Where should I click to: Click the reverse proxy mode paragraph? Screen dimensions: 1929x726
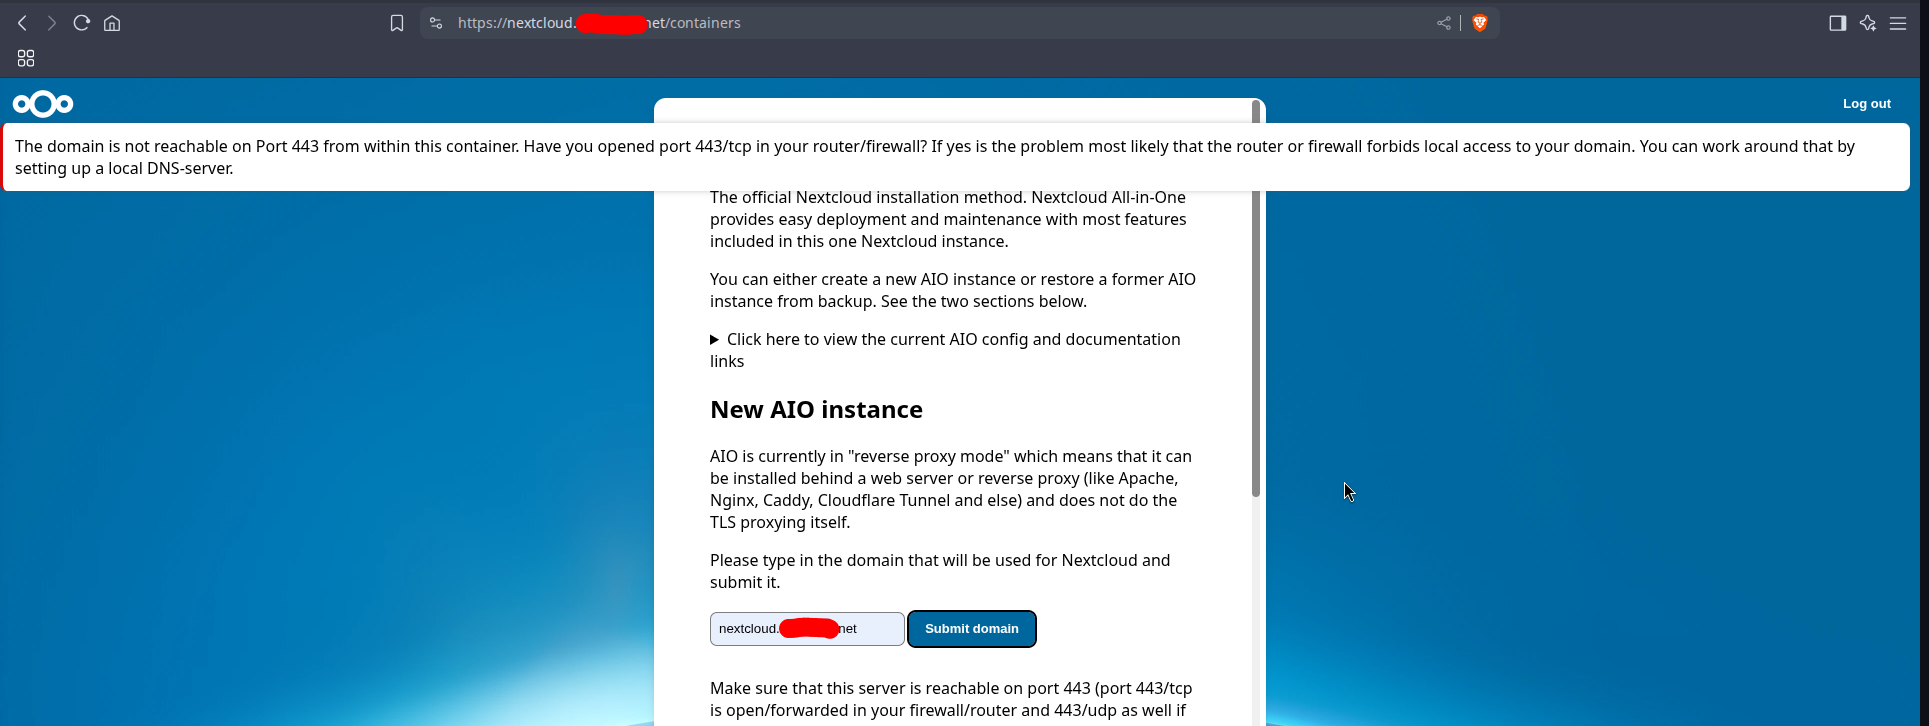point(951,489)
